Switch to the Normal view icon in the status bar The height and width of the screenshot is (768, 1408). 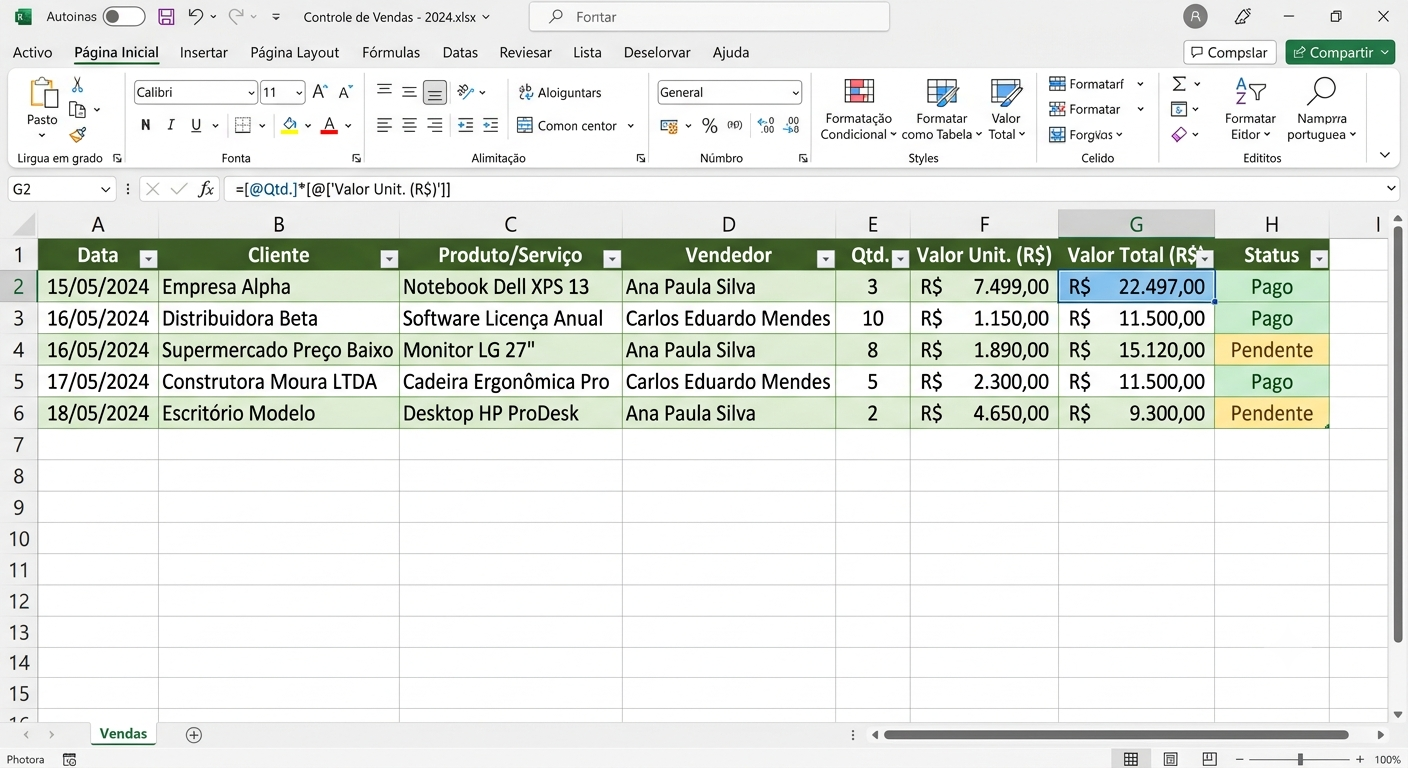click(x=1131, y=760)
